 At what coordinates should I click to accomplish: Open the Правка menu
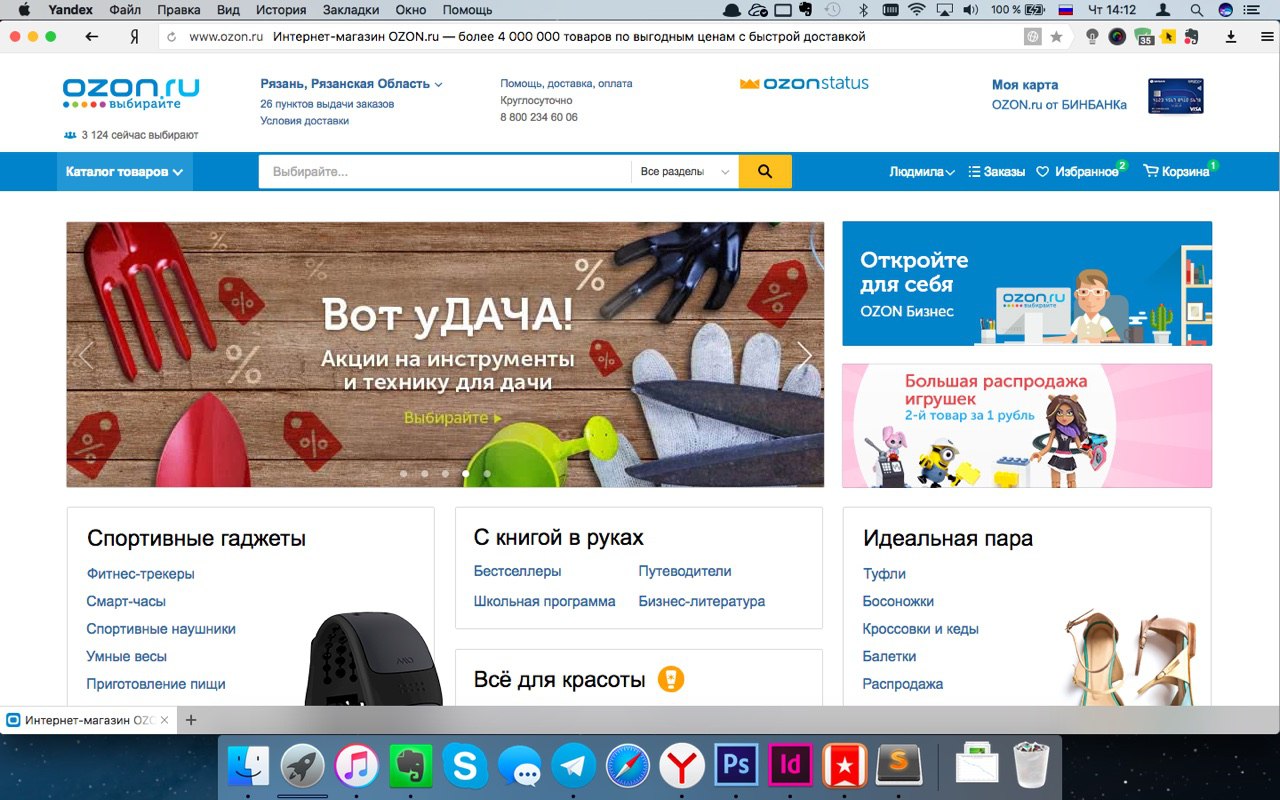[179, 10]
